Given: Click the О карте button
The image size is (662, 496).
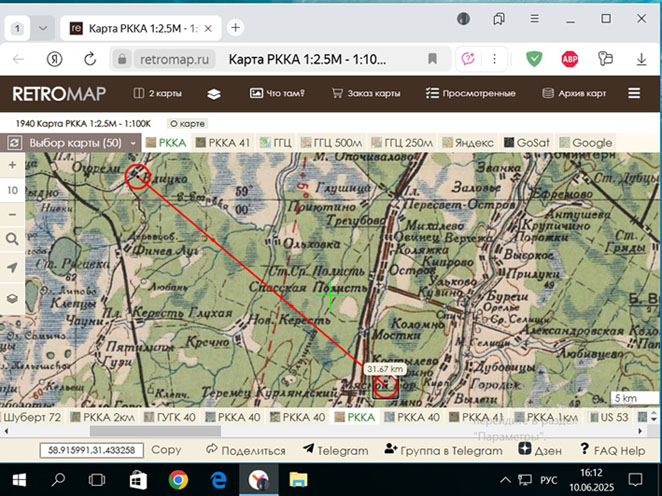Looking at the screenshot, I should coord(187,124).
